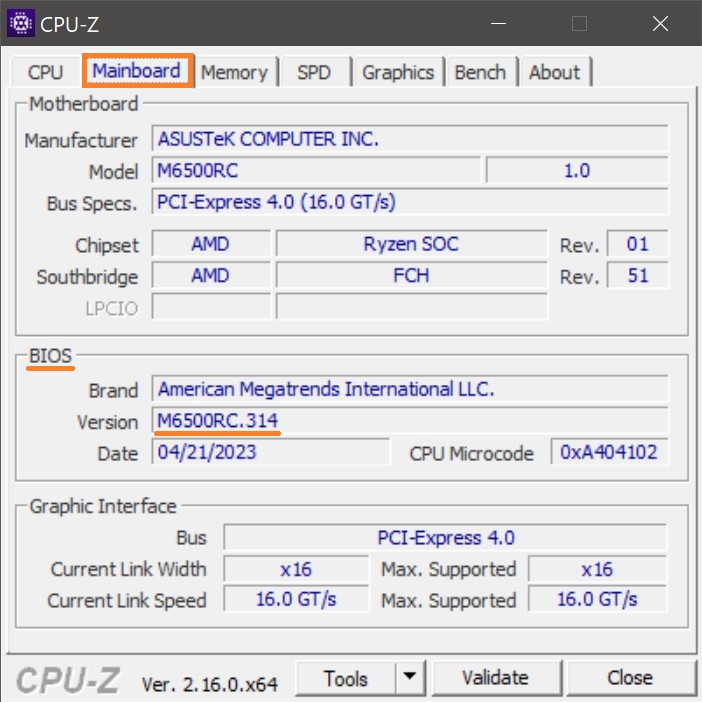
Task: Click the Manufacturer field showing ASUSTeK
Action: coord(410,139)
